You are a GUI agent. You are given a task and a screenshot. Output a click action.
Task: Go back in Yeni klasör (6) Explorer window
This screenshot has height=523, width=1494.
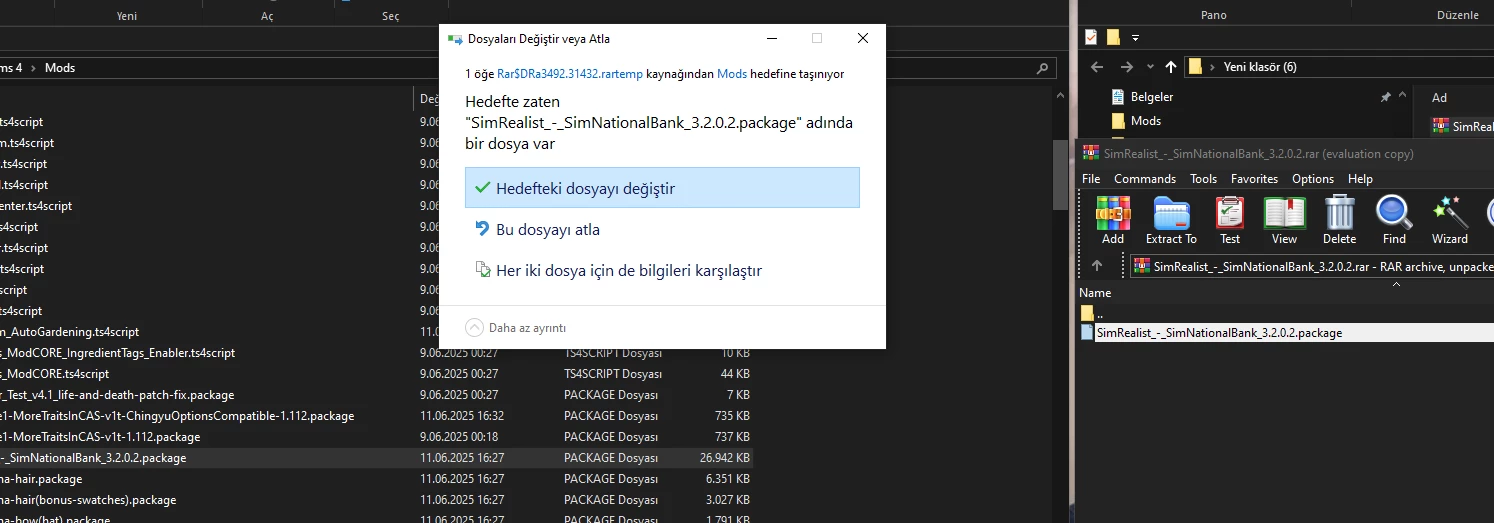click(x=1096, y=67)
